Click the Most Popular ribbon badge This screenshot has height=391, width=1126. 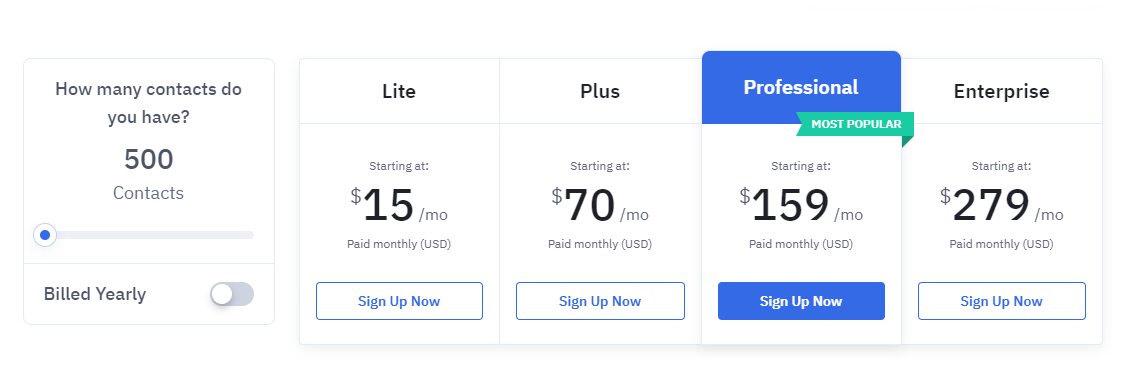[x=855, y=124]
